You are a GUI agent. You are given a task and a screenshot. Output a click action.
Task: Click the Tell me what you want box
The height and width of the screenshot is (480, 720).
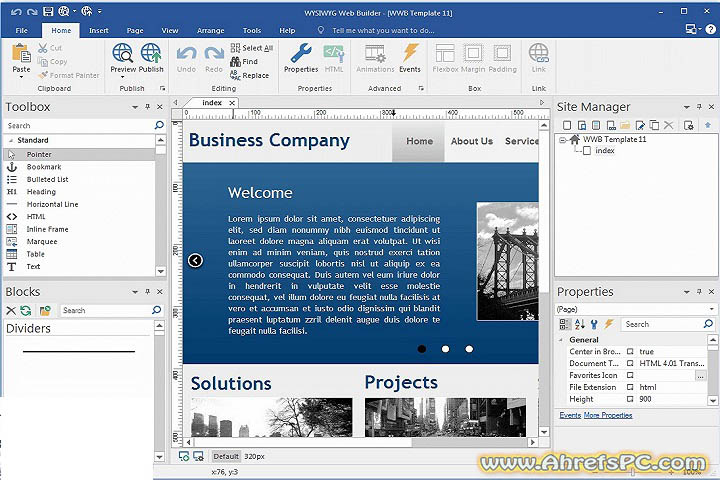(x=383, y=30)
